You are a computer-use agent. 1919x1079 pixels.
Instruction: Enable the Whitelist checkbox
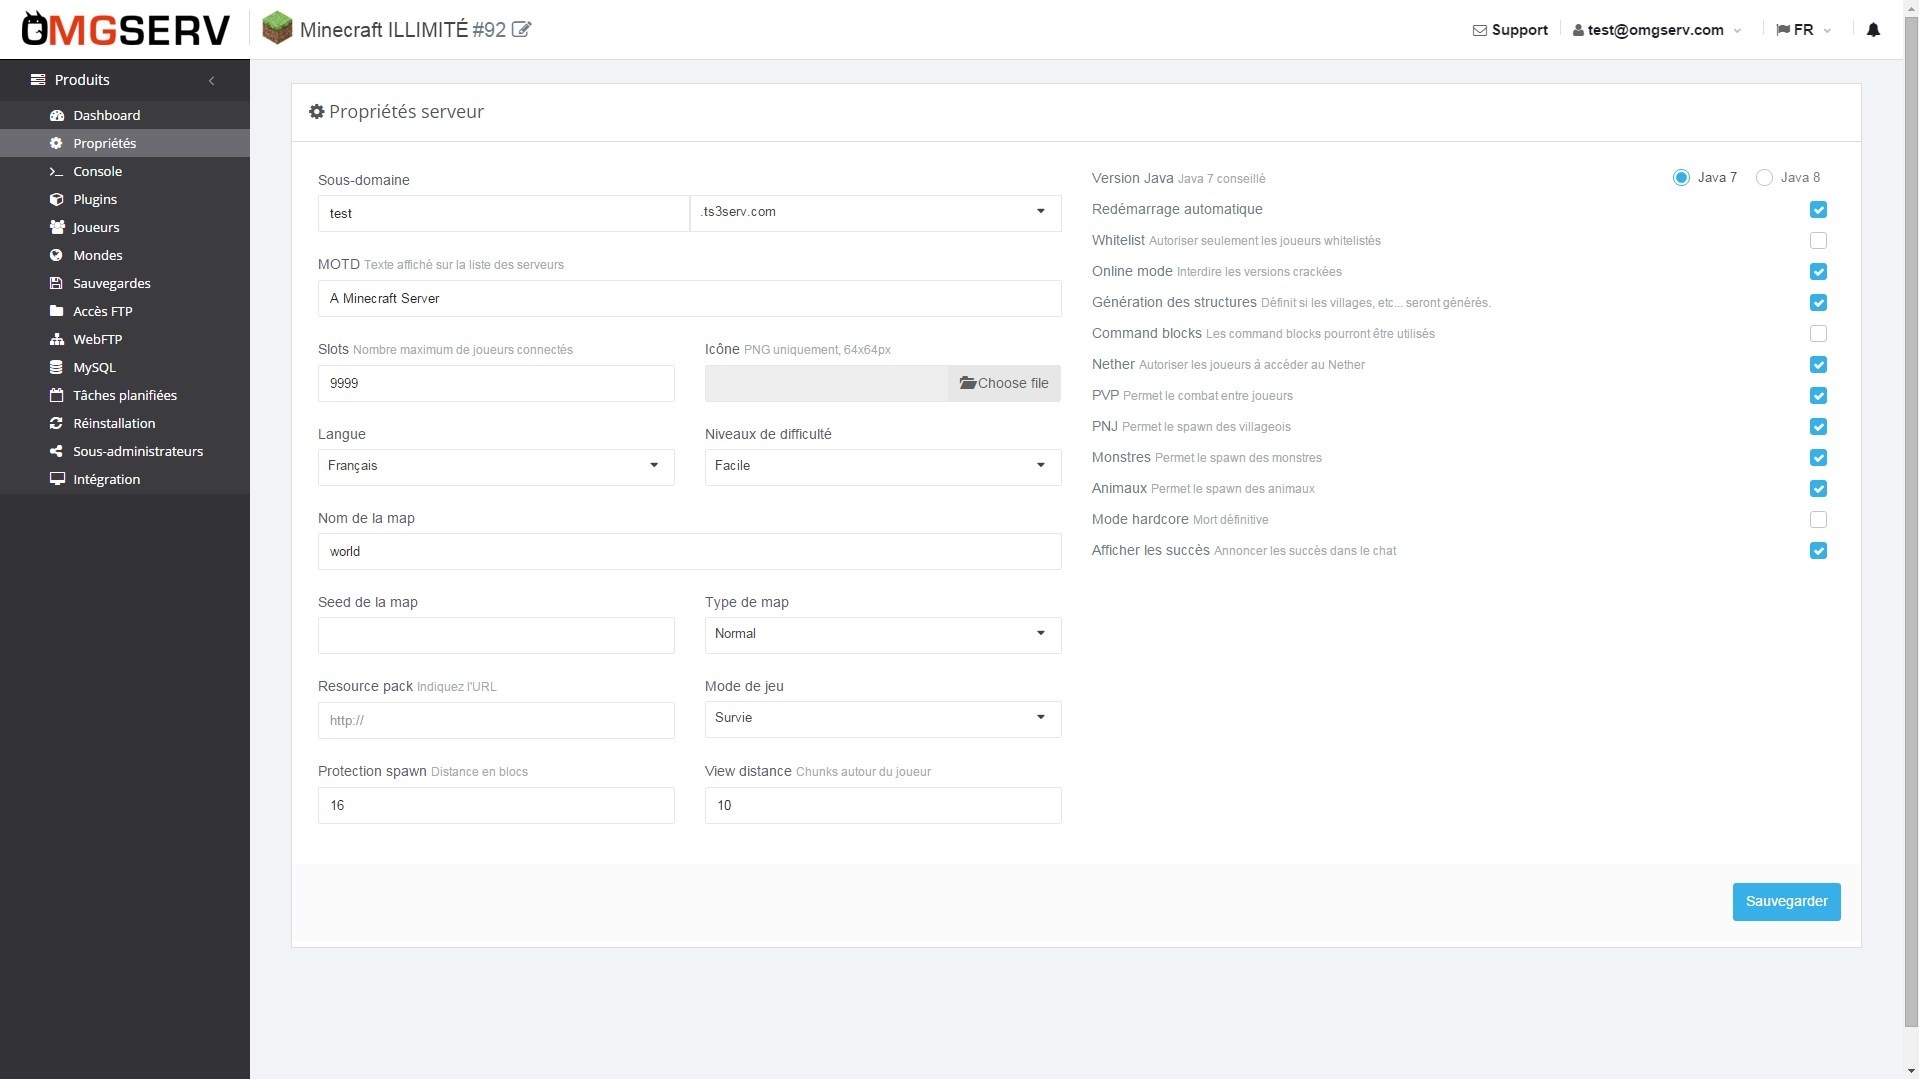point(1818,241)
